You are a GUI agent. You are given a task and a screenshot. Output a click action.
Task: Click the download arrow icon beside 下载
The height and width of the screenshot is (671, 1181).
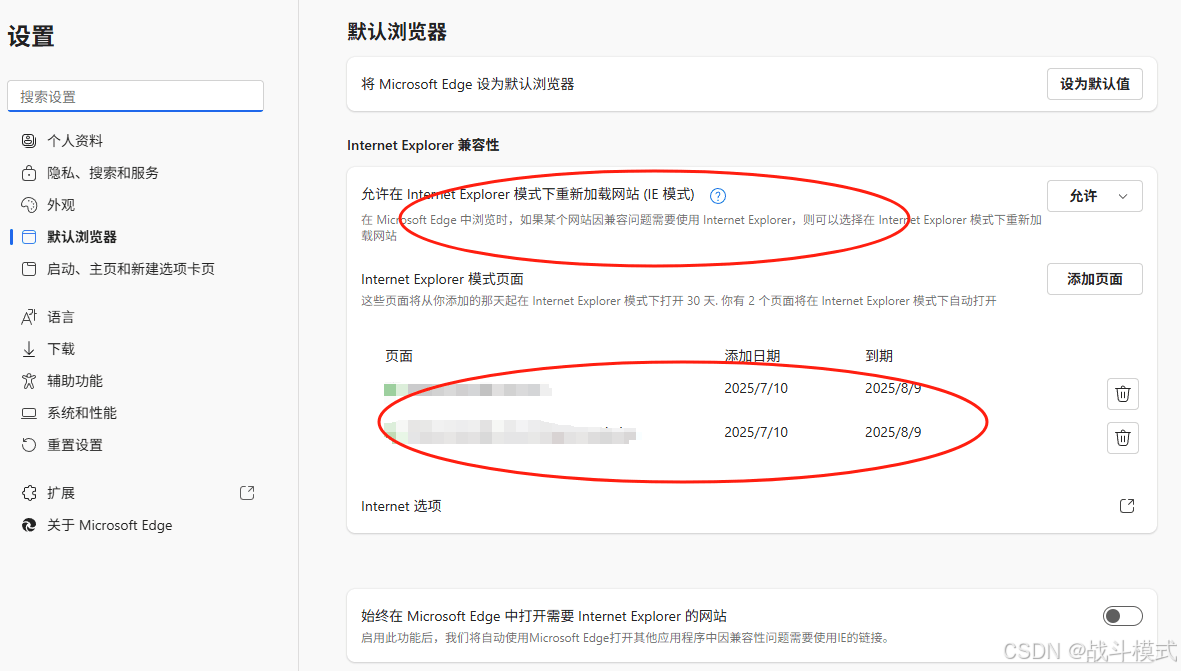[x=29, y=349]
